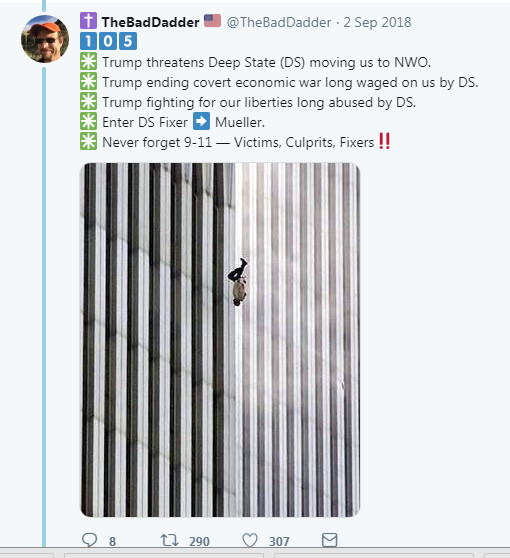Open the attached tower photo
Screen dimensions: 510x558
(220, 340)
